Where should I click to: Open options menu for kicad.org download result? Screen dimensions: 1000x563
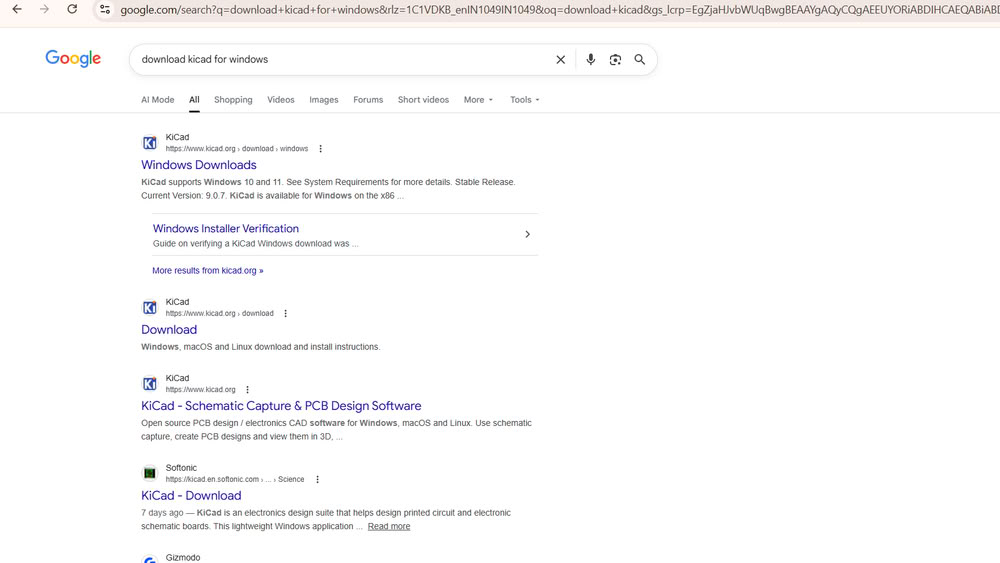click(x=285, y=313)
